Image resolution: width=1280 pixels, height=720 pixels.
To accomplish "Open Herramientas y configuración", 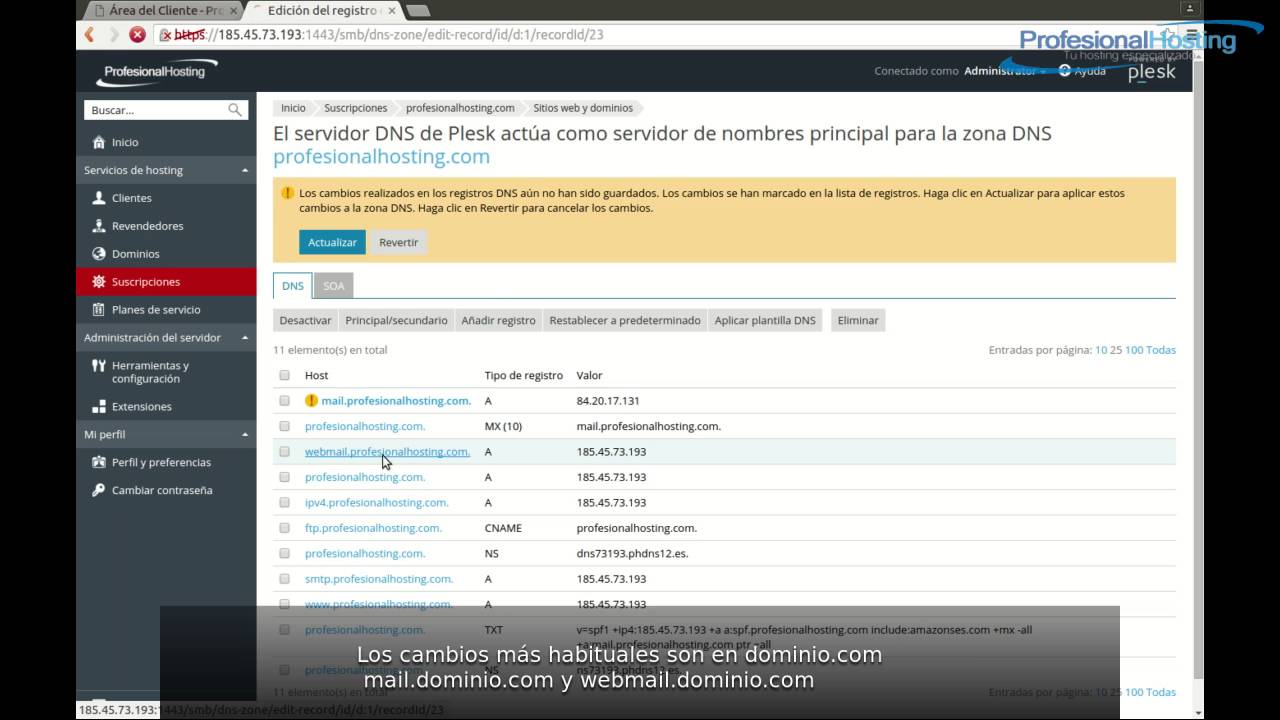I will tap(150, 372).
